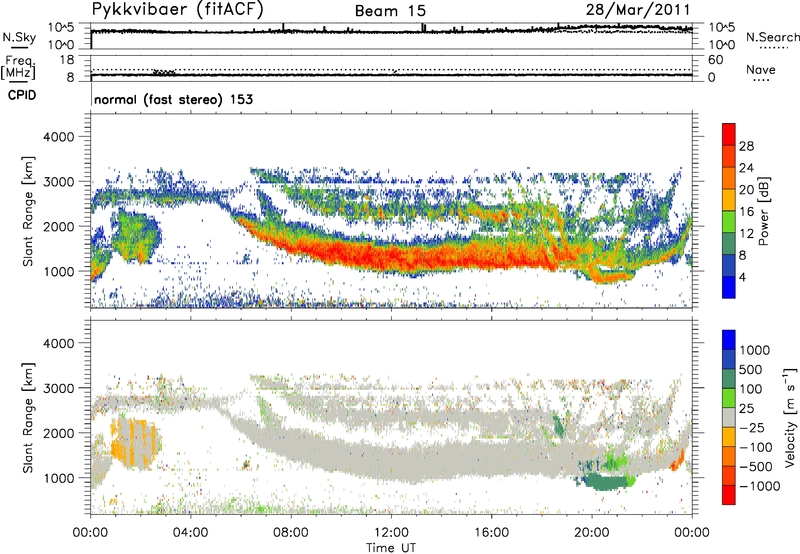Viewport: 800px width, 554px height.
Task: Click the "18" tick on the frequency axis
Action: point(67,60)
